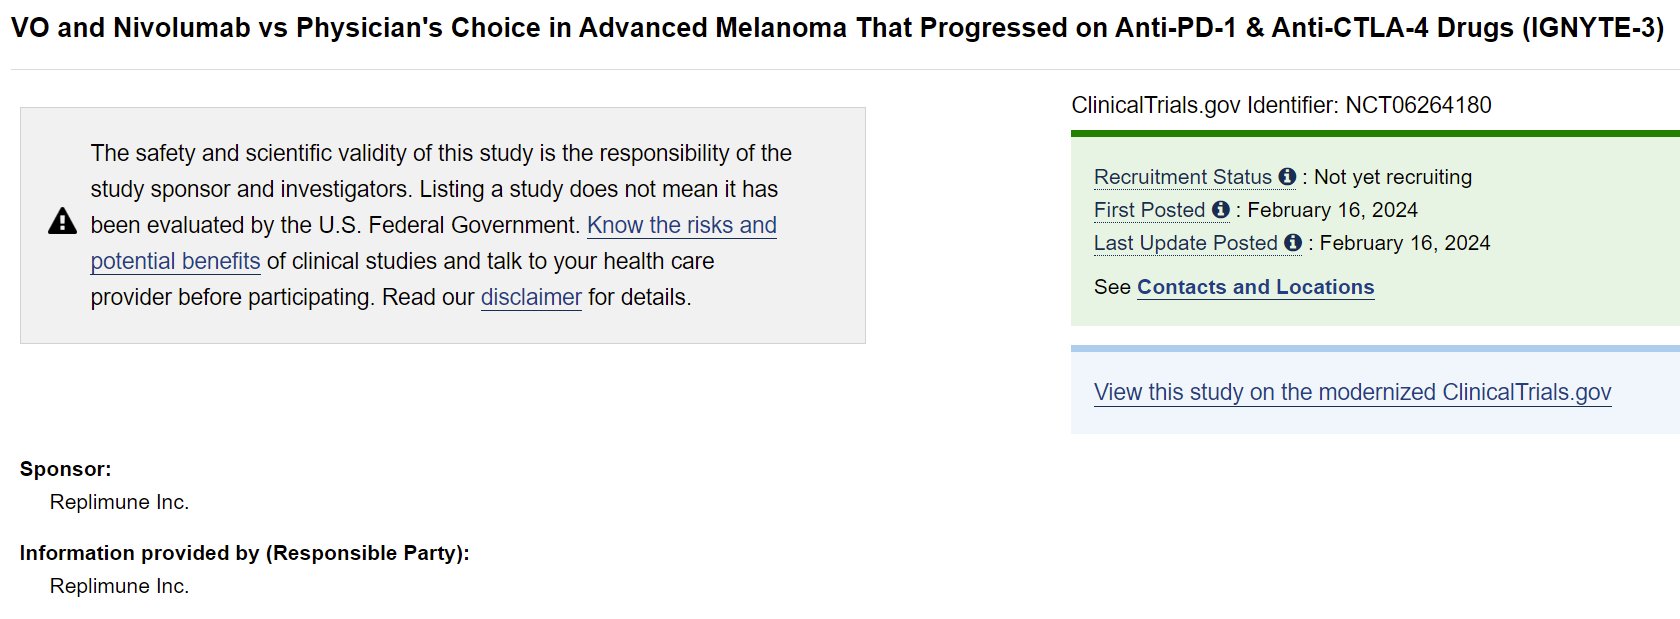Click the 'Sponsor:' label

click(66, 469)
